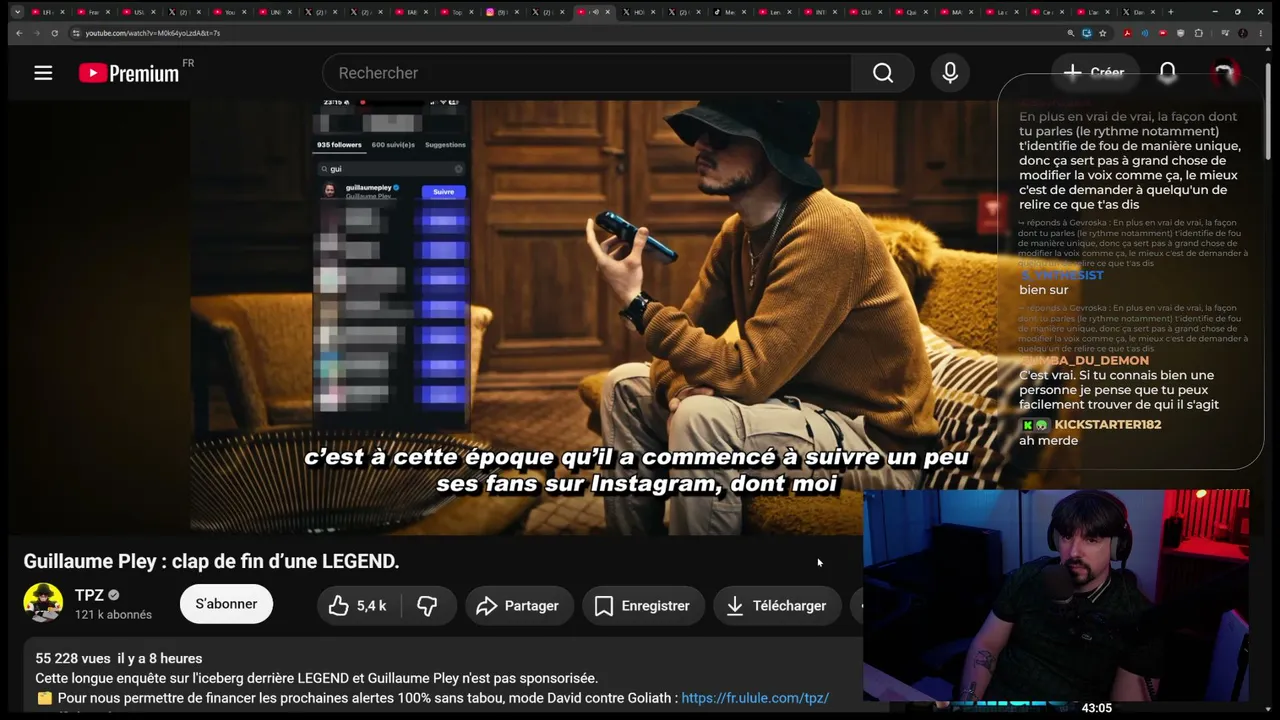Save the video with Enregistrer
This screenshot has height=720, width=1280.
point(642,606)
